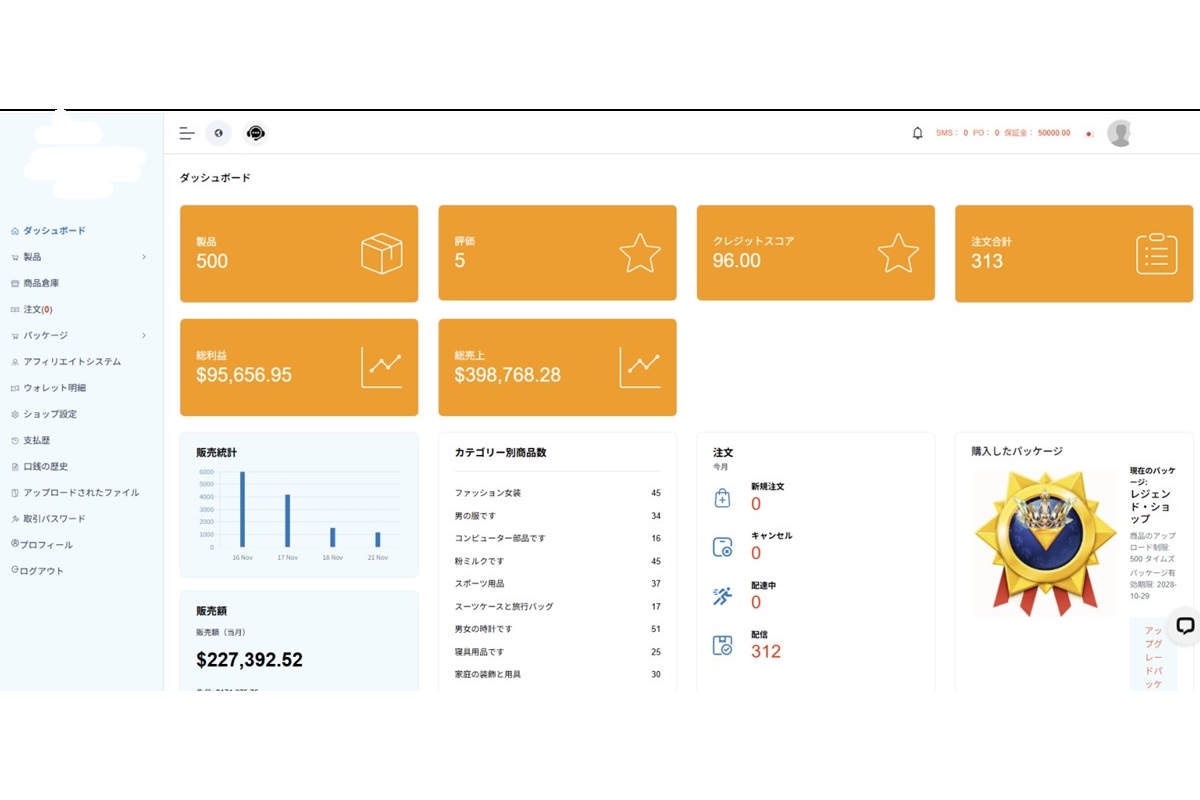Viewport: 1200px width, 800px height.
Task: Open the user avatar profile picture
Action: 1120,133
